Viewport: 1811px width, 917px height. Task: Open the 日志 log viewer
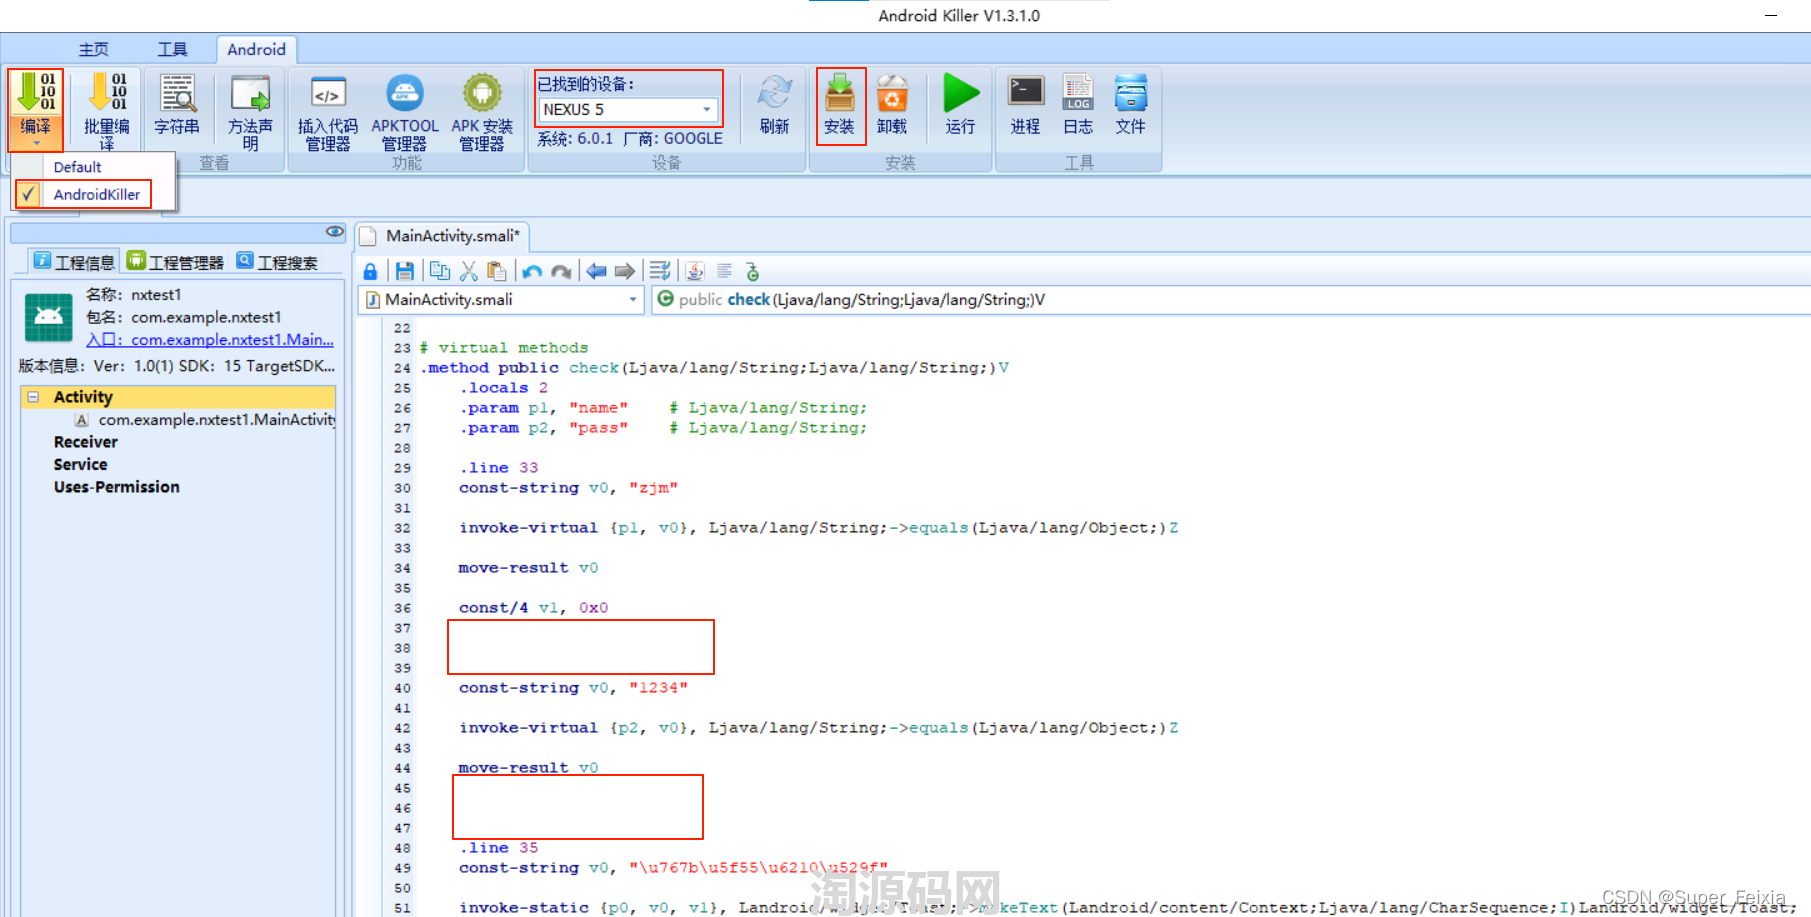1078,105
